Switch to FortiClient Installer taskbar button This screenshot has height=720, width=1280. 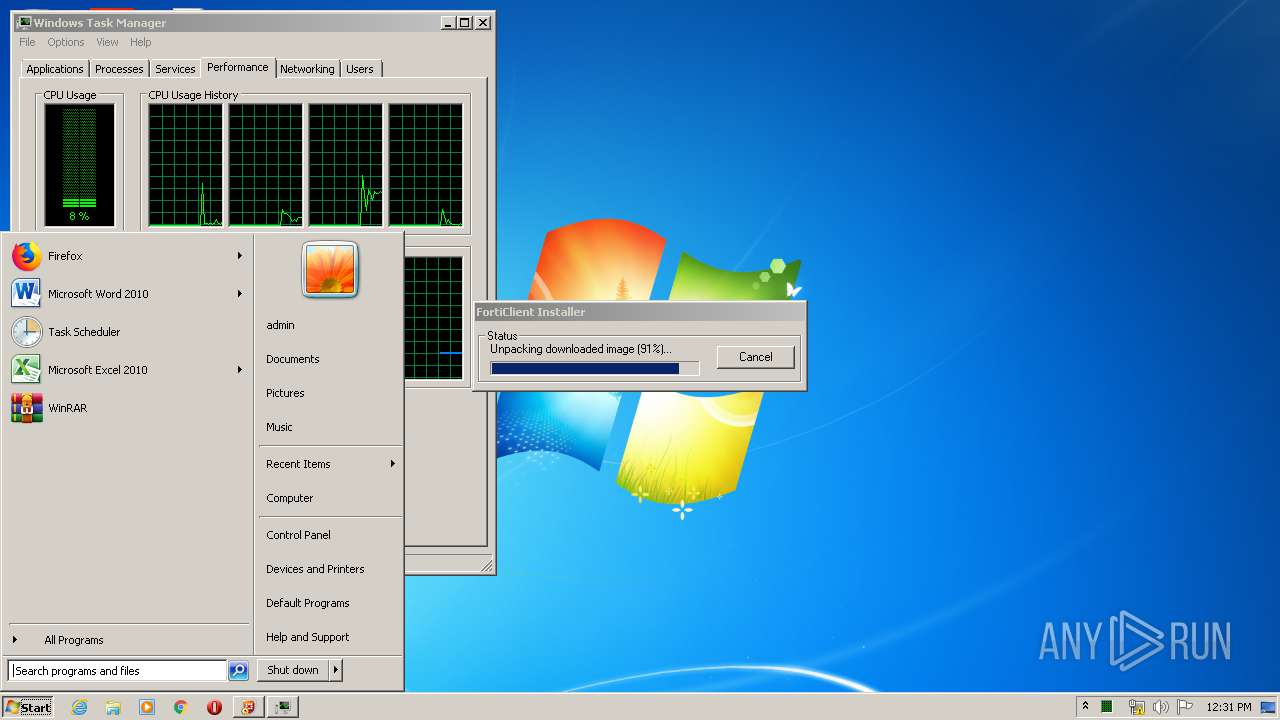248,707
